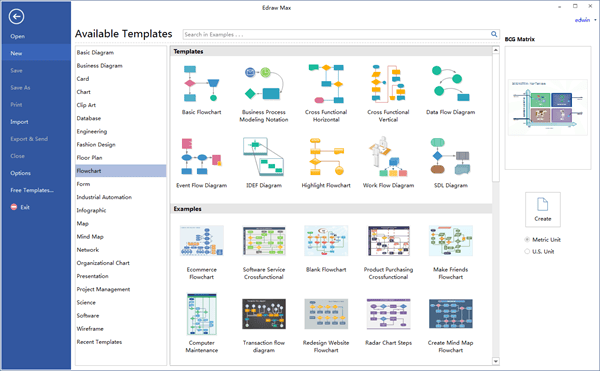600x371 pixels.
Task: Select the Clip Art category
Action: click(121, 105)
